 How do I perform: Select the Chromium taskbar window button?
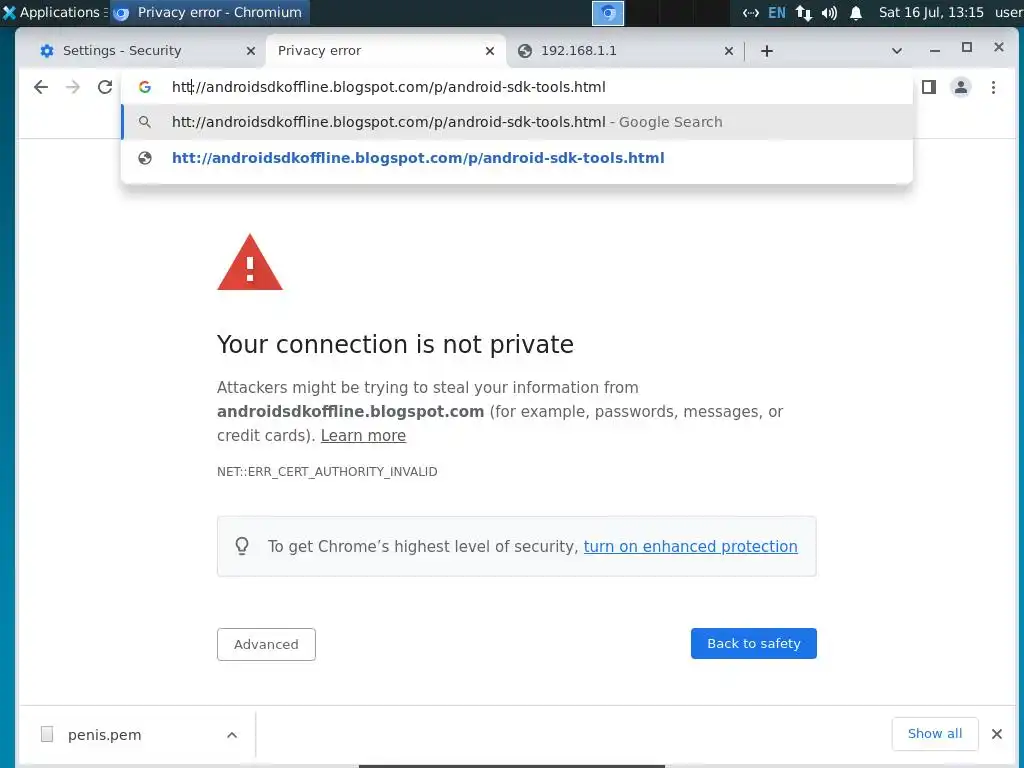[209, 12]
